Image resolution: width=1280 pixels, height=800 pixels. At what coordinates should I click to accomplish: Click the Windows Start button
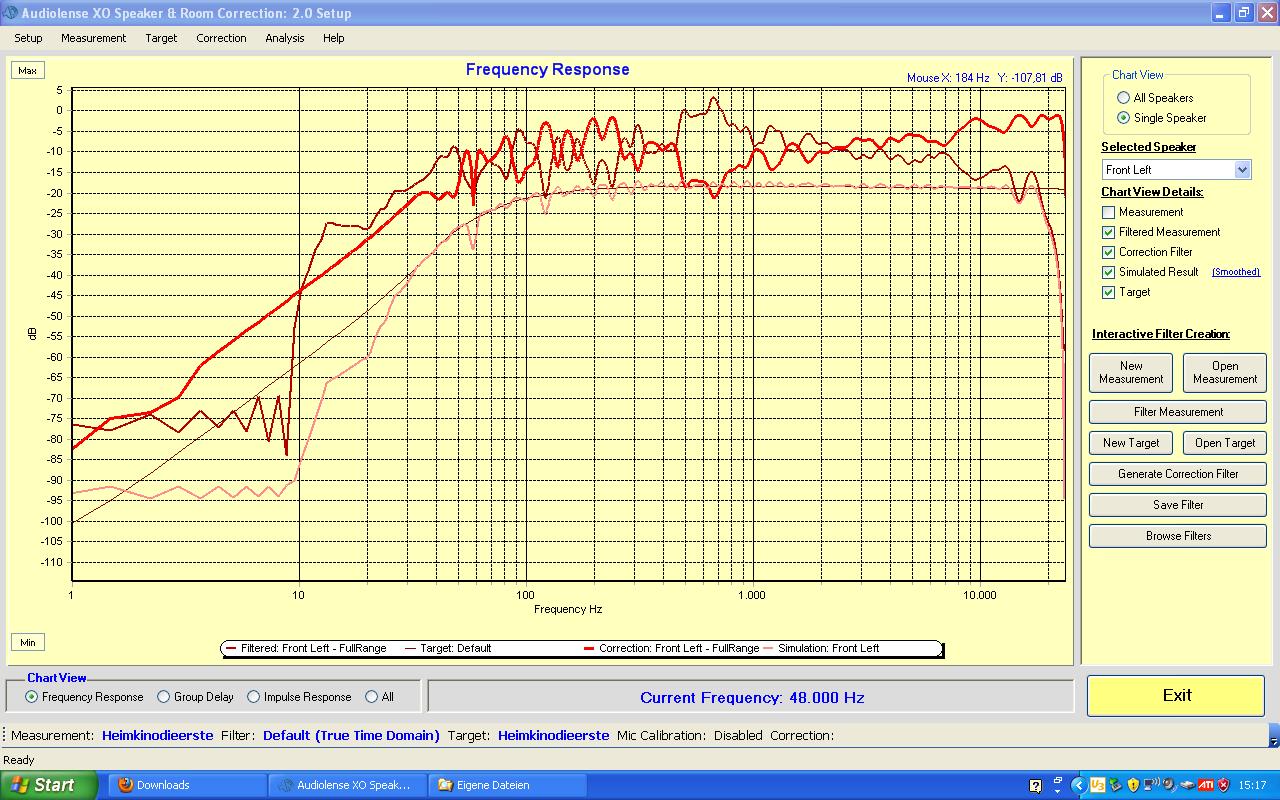[49, 785]
